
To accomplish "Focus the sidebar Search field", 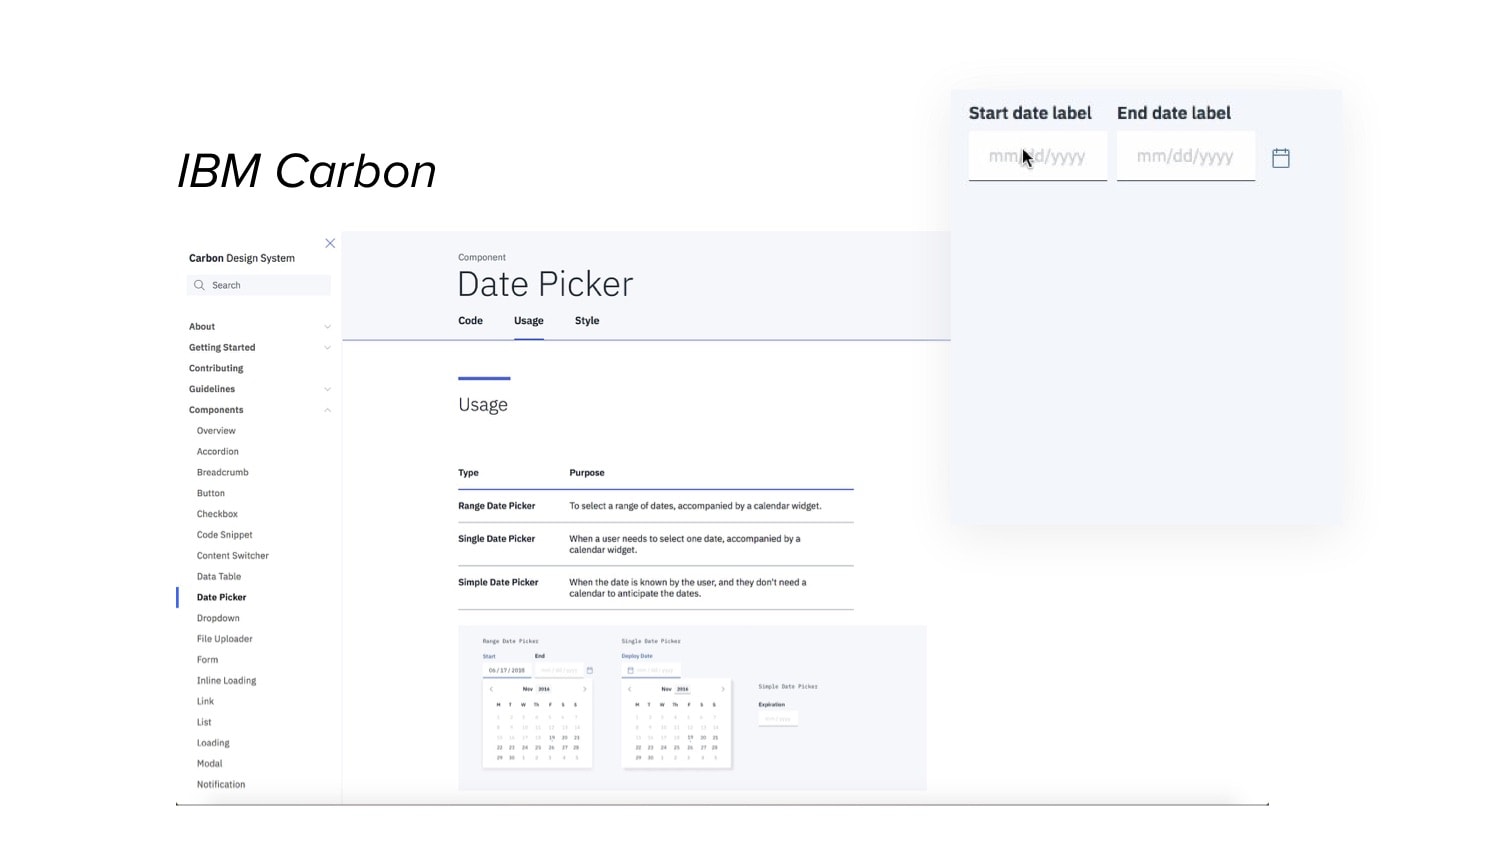I will 259,285.
